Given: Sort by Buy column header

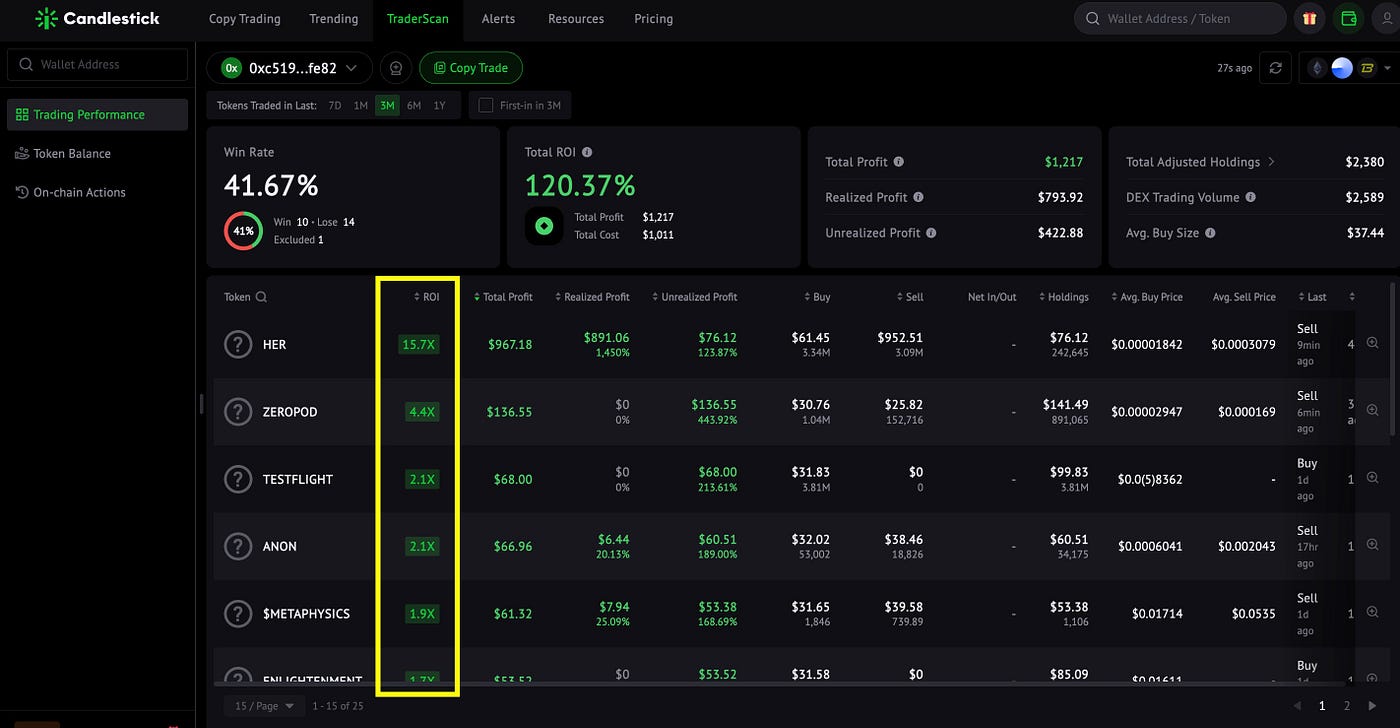Looking at the screenshot, I should click(817, 297).
